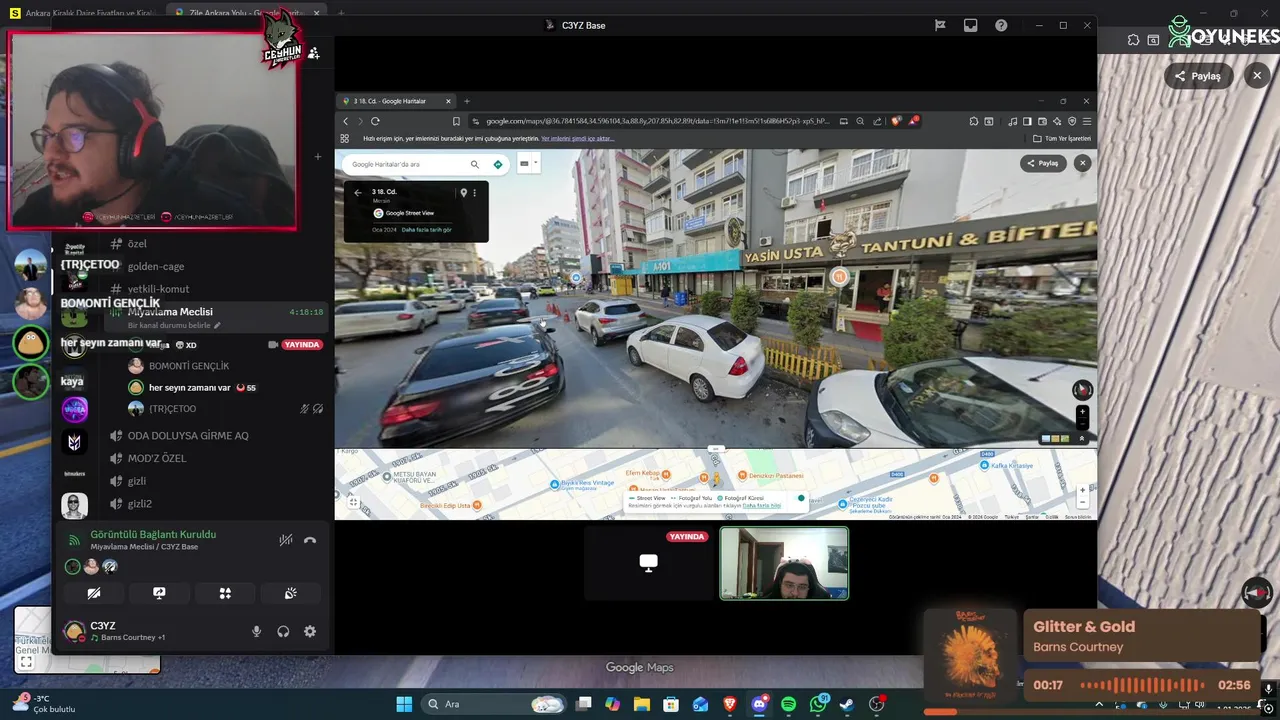Open Steam from the taskbar
This screenshot has width=1280, height=720.
[x=847, y=704]
